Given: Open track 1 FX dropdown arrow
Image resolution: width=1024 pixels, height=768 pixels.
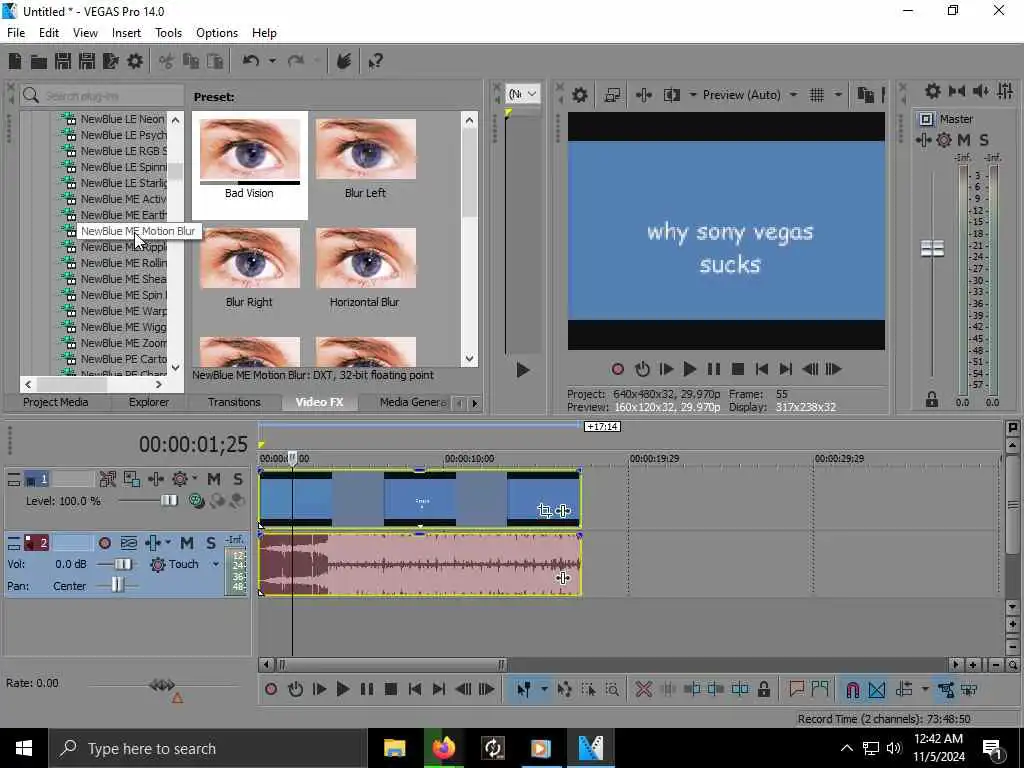Looking at the screenshot, I should [195, 479].
